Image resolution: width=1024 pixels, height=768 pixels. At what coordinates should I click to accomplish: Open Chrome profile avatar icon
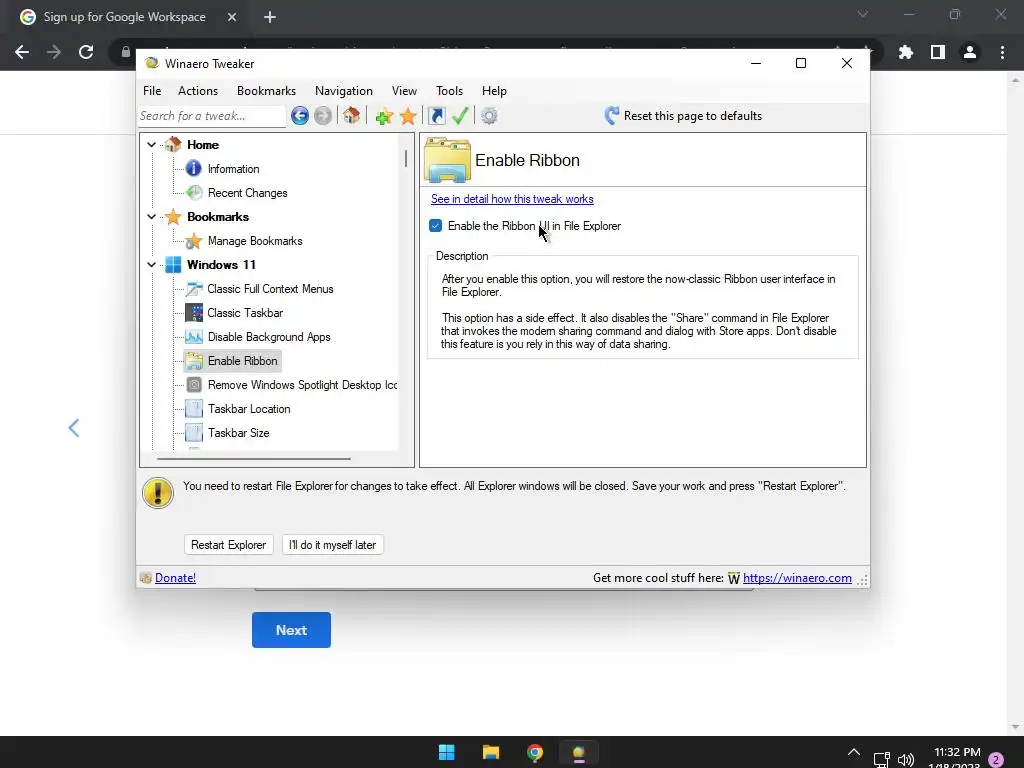[970, 52]
